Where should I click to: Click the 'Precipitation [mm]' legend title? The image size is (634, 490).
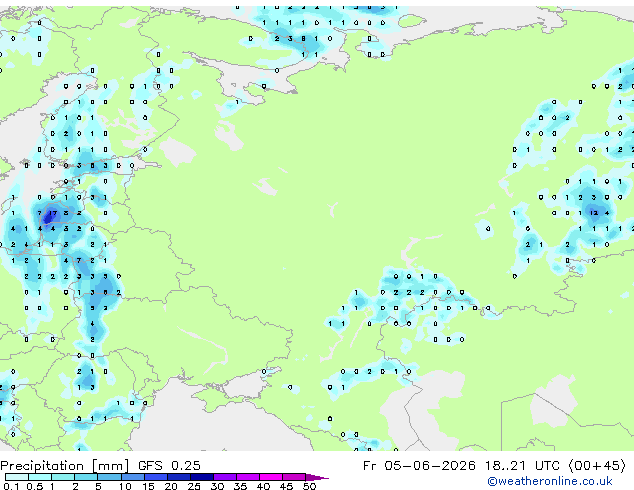click(x=64, y=466)
